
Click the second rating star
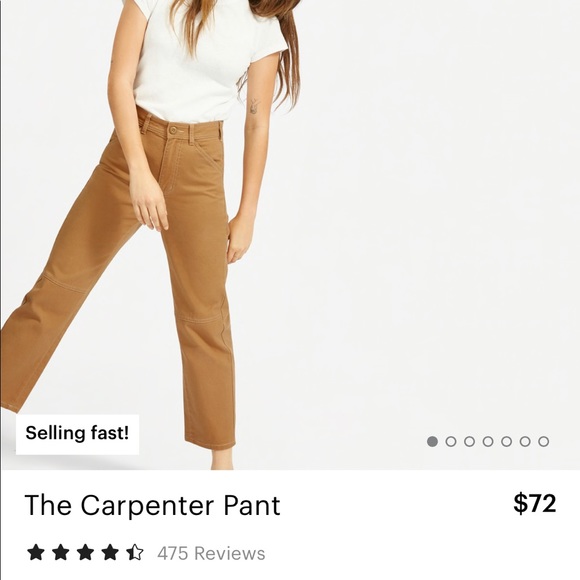[61, 552]
